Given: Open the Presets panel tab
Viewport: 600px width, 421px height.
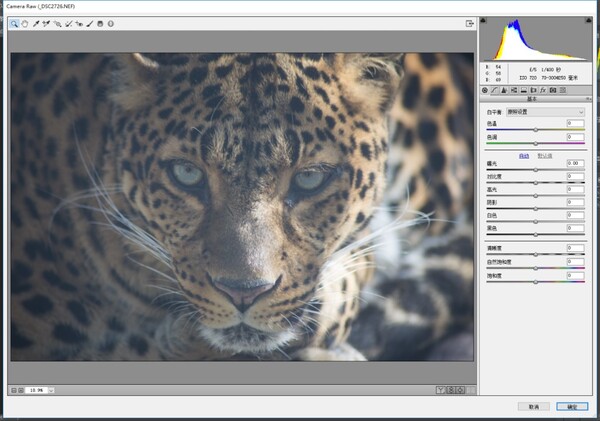Looking at the screenshot, I should [562, 90].
